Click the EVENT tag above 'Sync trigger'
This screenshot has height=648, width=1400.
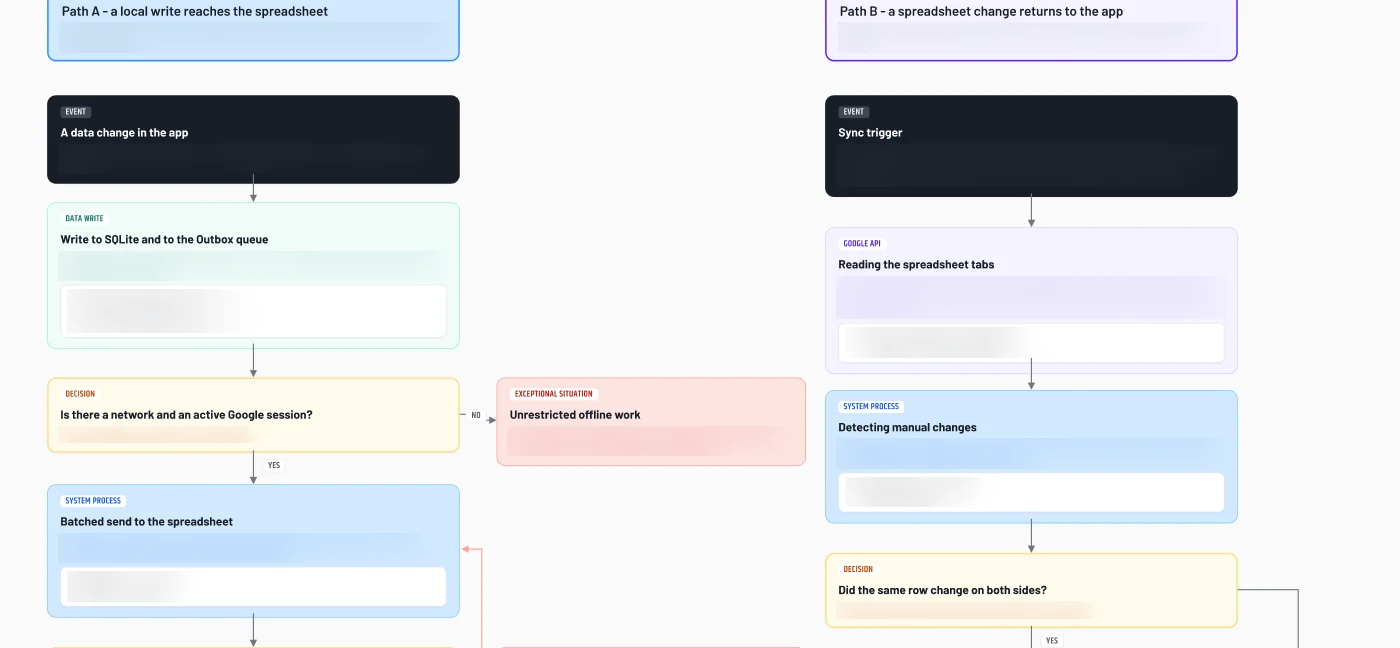click(854, 112)
